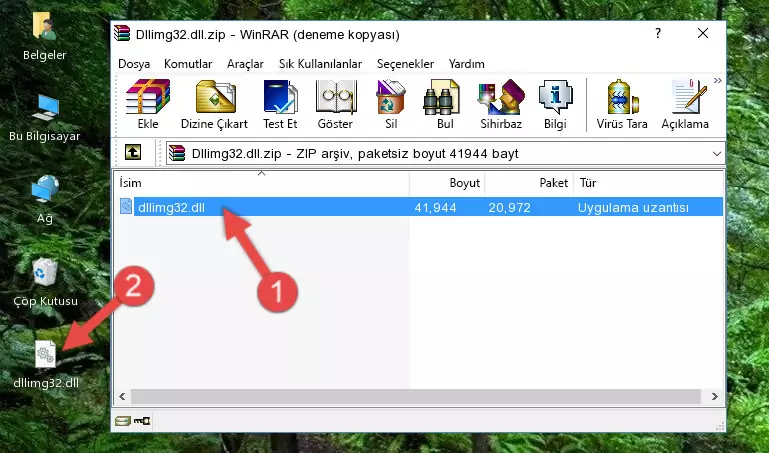Click the archive icon in the address bar

pyautogui.click(x=177, y=153)
